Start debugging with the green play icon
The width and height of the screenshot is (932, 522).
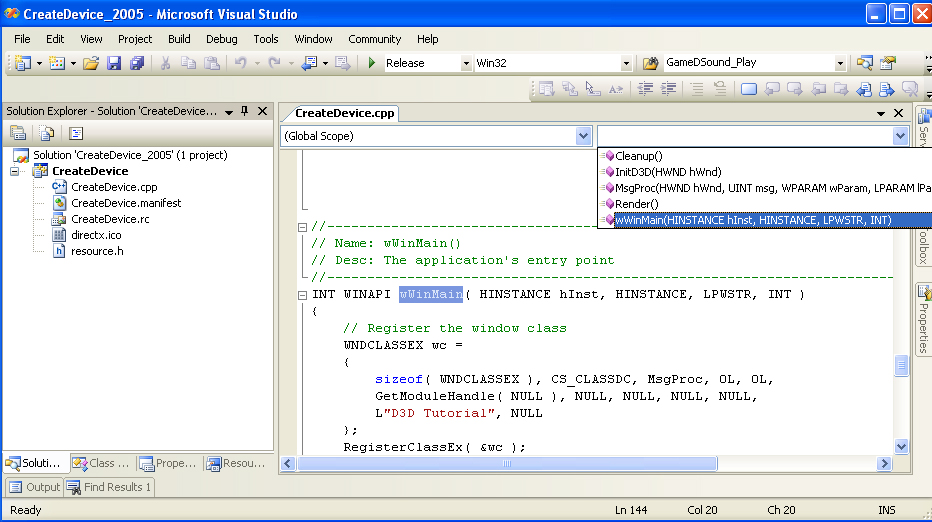click(371, 63)
